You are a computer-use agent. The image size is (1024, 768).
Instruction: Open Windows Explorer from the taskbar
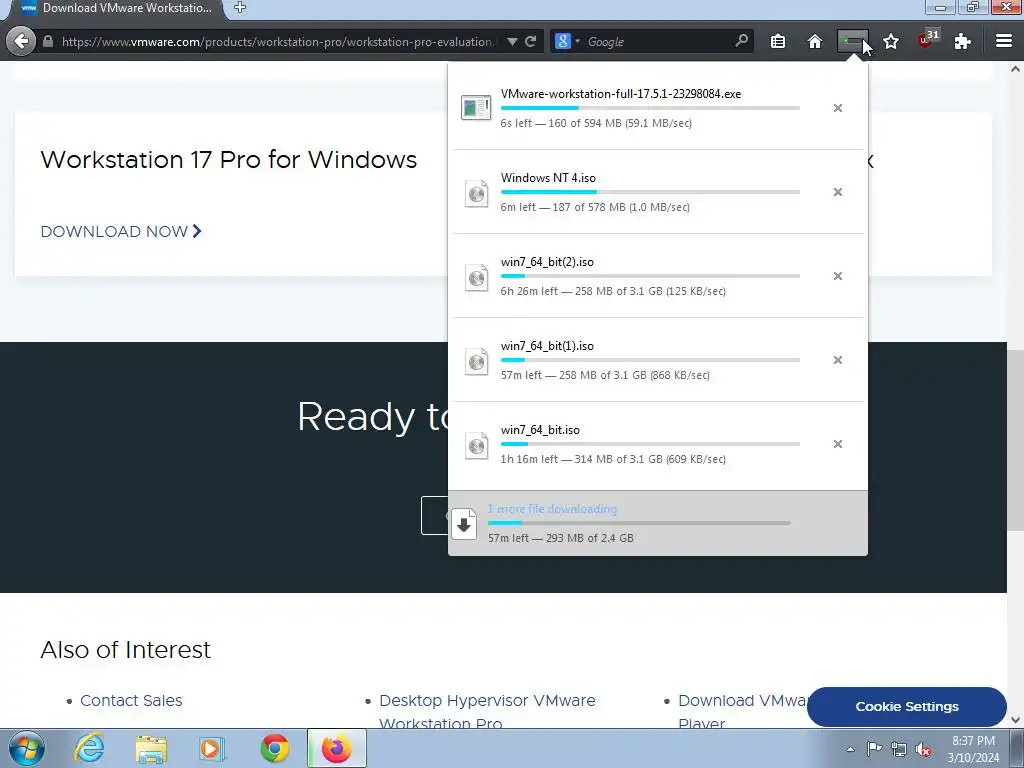[151, 749]
